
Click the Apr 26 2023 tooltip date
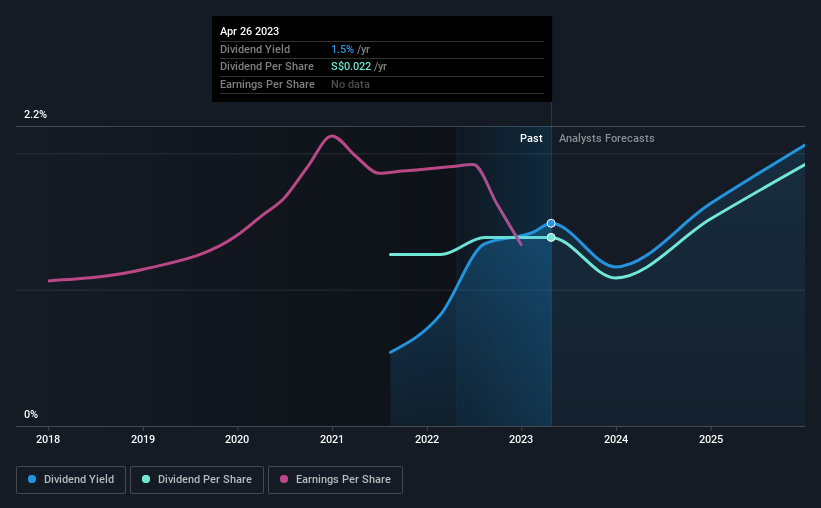[x=249, y=31]
